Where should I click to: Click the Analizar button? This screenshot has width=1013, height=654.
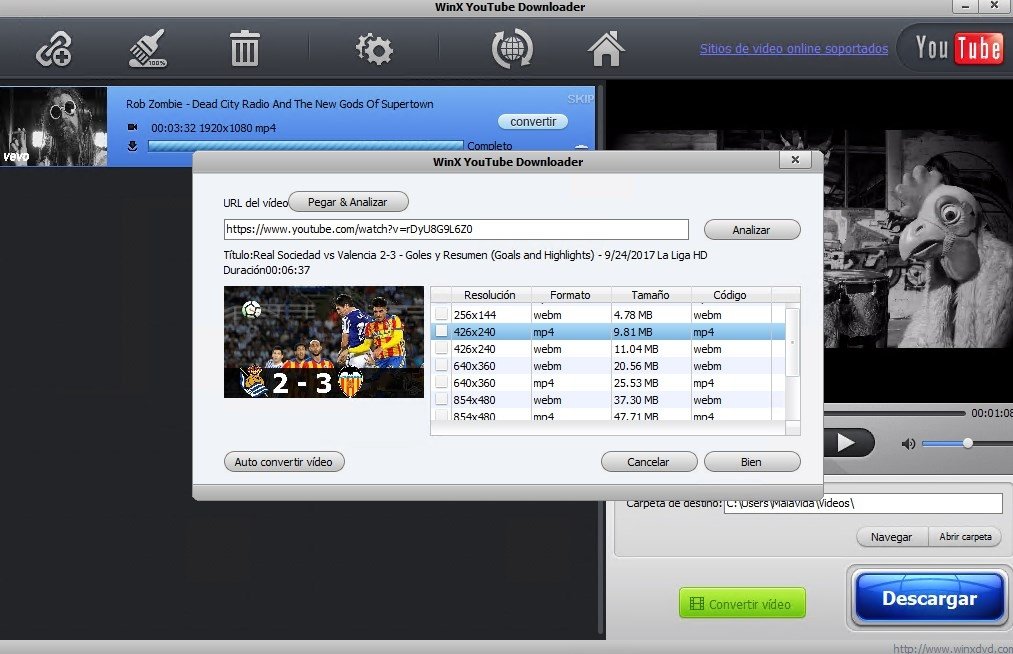(752, 230)
